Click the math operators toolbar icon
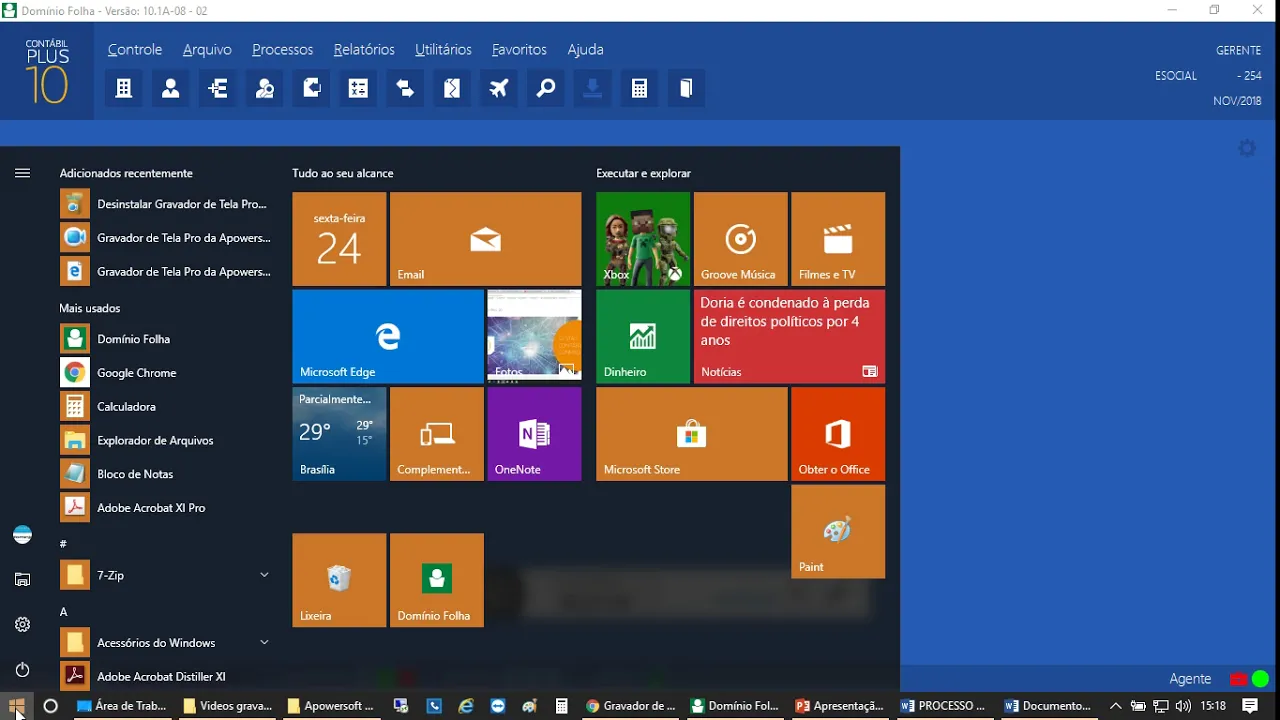This screenshot has width=1280, height=720. pos(358,89)
